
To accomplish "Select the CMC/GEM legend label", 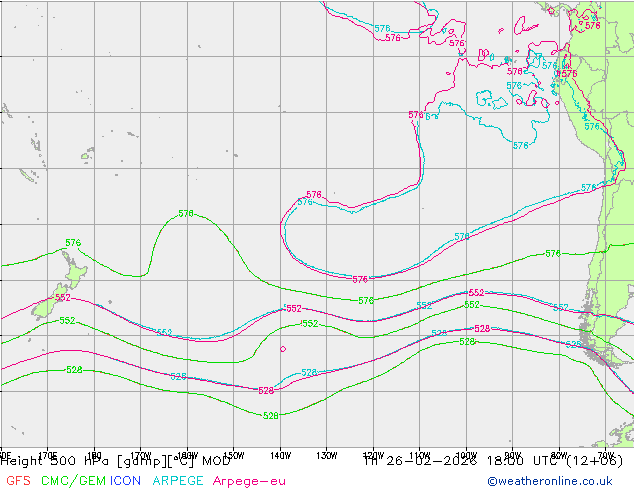I will (x=73, y=481).
